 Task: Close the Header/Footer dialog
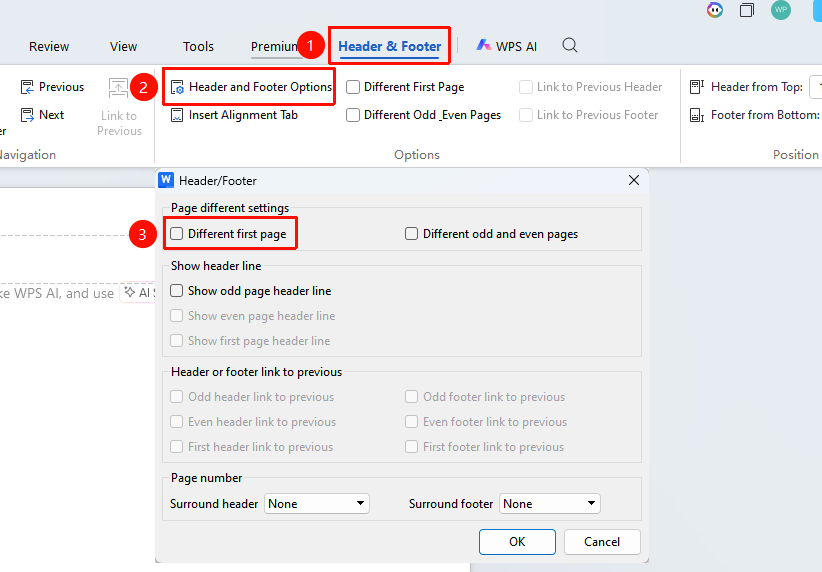pyautogui.click(x=634, y=180)
